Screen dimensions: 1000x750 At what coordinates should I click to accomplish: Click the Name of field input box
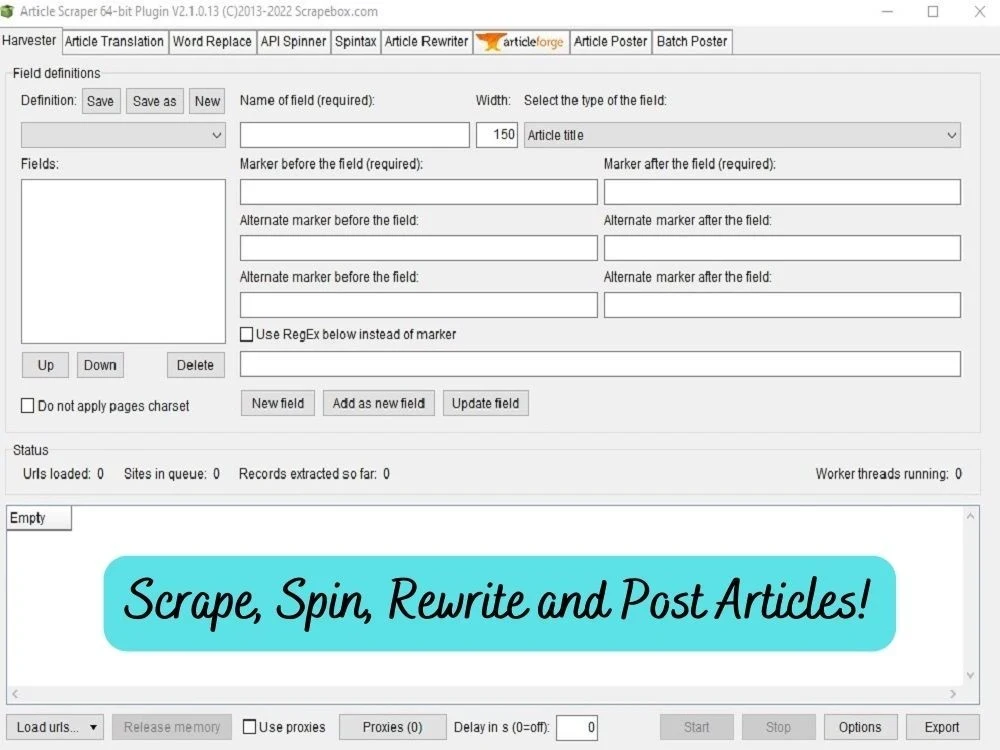(354, 134)
